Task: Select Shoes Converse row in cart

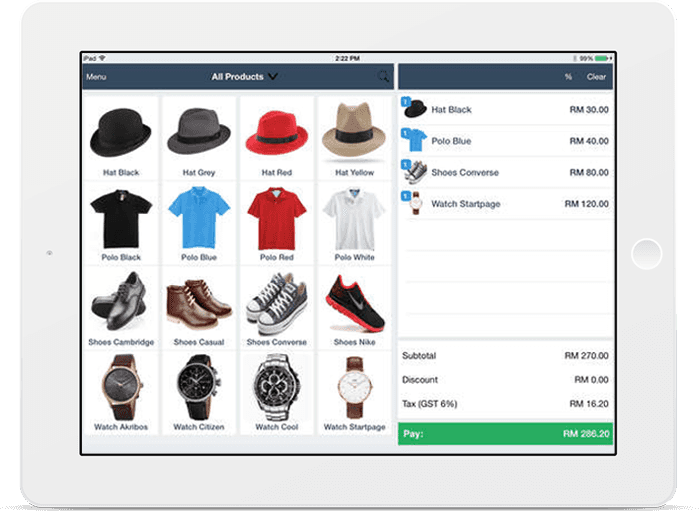Action: [x=505, y=172]
